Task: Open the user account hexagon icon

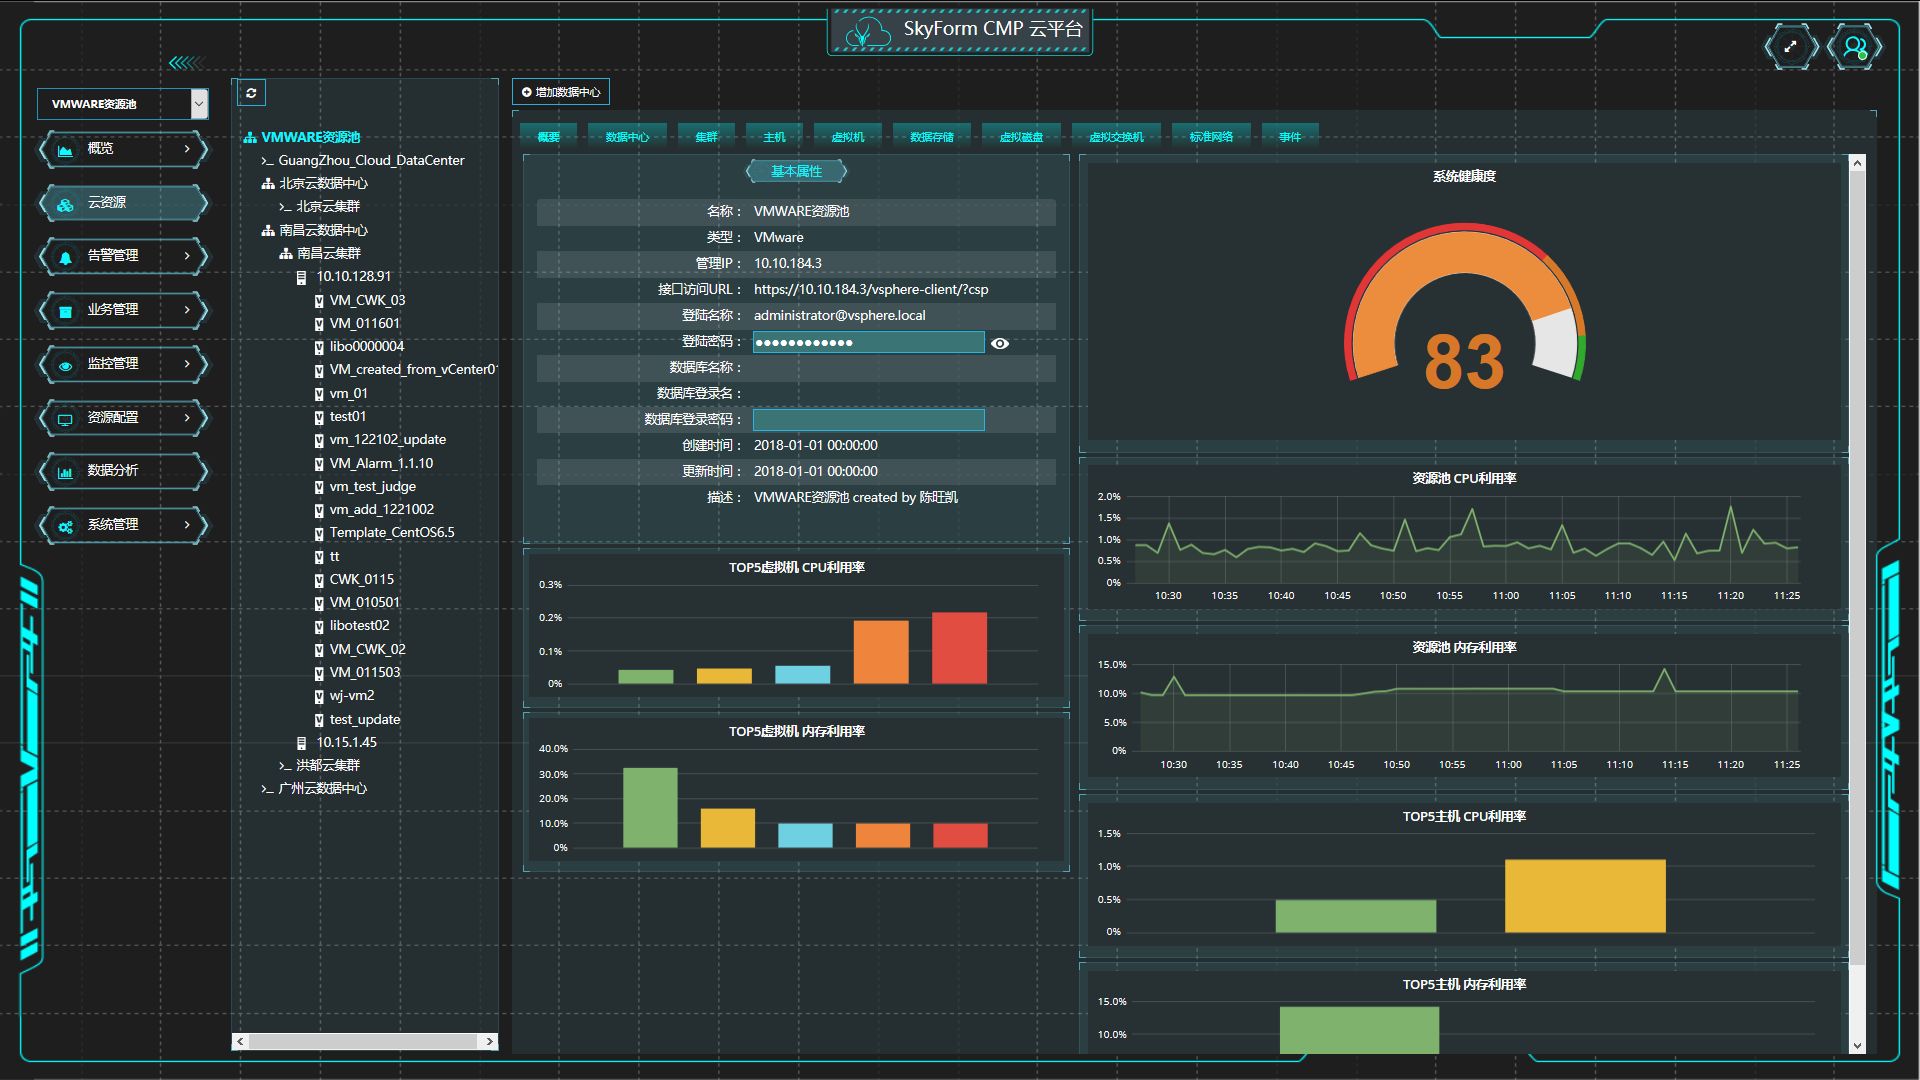Action: [1855, 47]
